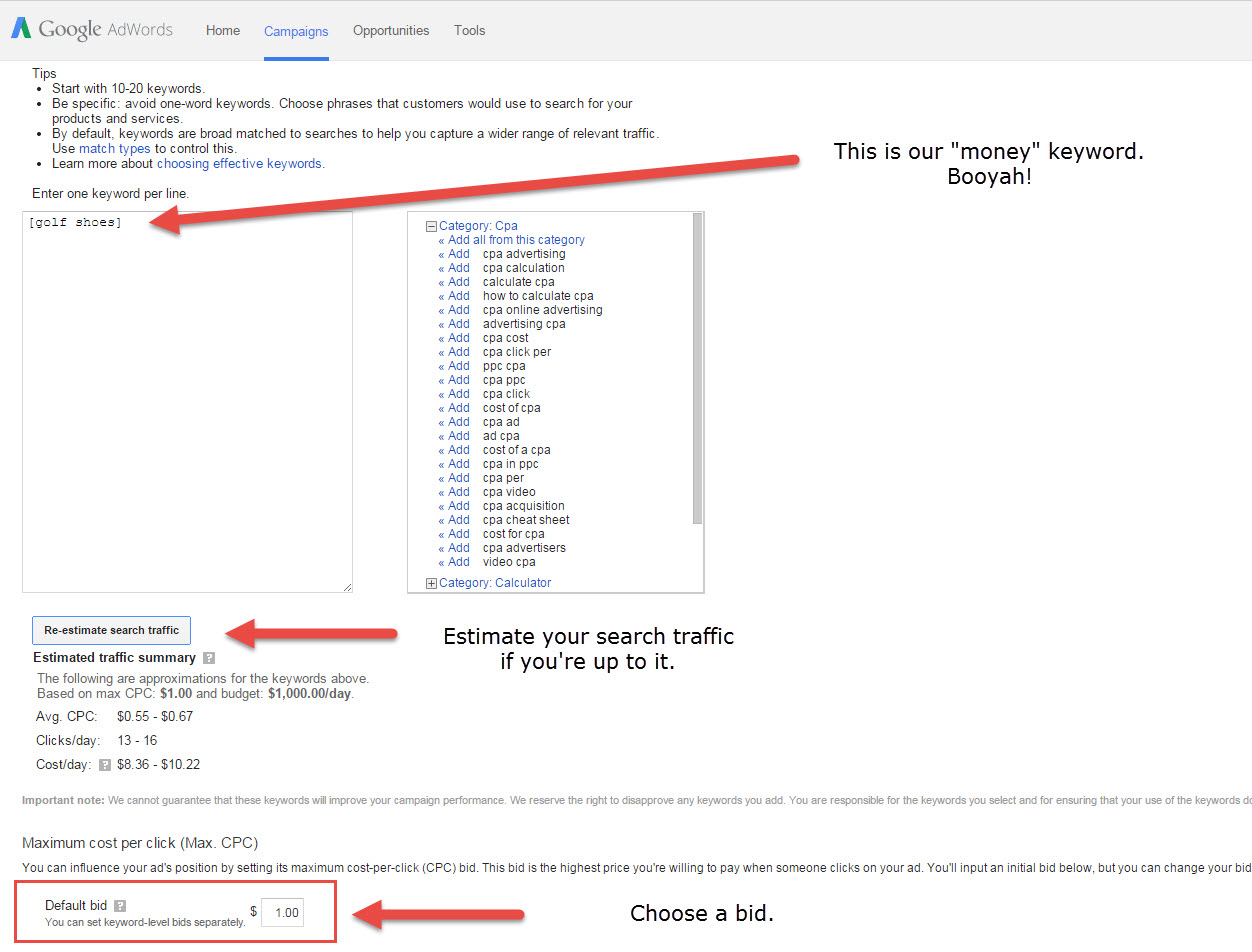Image resolution: width=1252 pixels, height=952 pixels.
Task: Expand the Category: Calculator tree
Action: tap(430, 582)
